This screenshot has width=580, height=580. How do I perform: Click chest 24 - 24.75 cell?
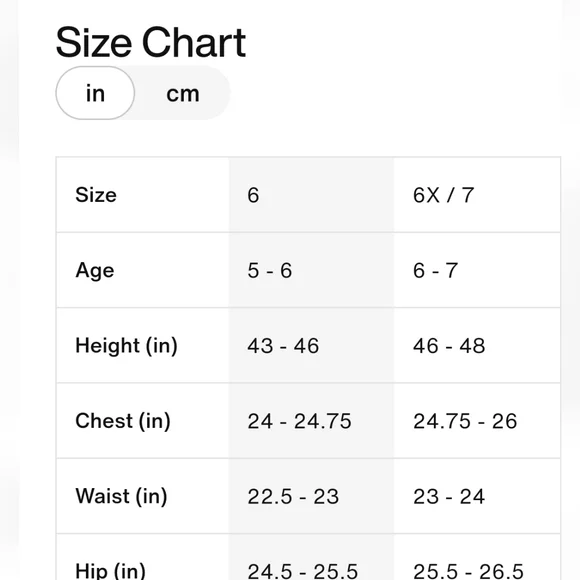311,421
